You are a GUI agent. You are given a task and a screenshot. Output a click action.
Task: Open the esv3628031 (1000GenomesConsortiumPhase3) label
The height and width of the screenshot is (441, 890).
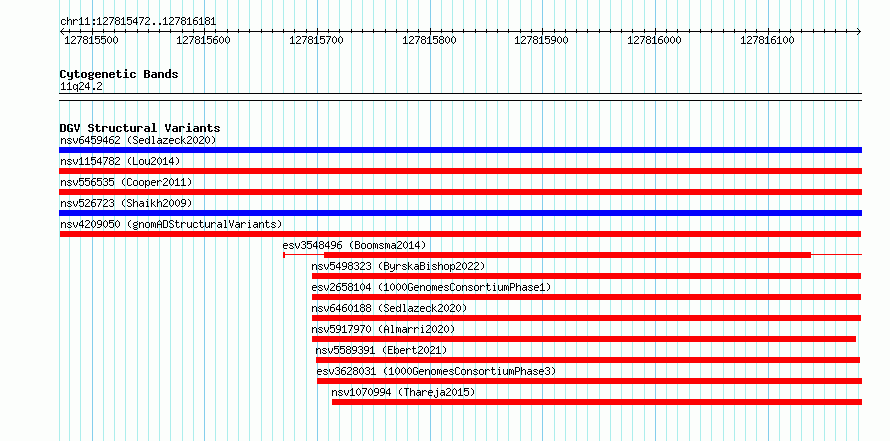click(436, 371)
